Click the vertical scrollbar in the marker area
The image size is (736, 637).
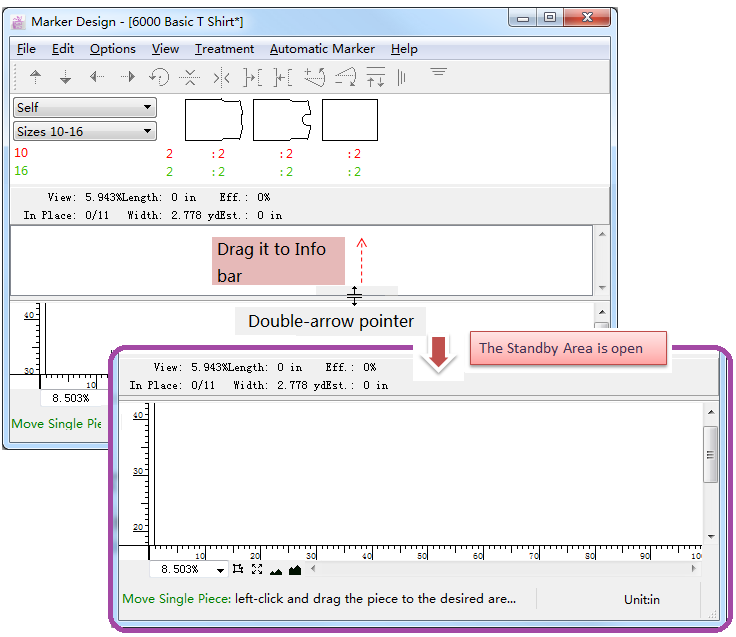pos(710,455)
